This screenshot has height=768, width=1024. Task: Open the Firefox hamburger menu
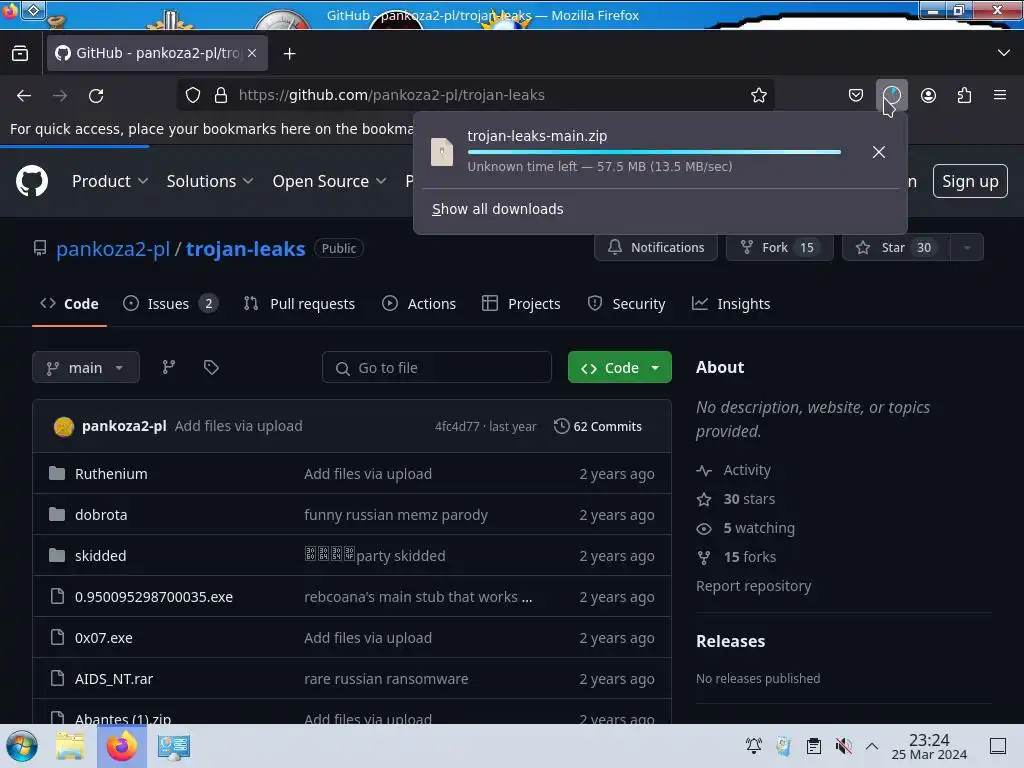999,95
